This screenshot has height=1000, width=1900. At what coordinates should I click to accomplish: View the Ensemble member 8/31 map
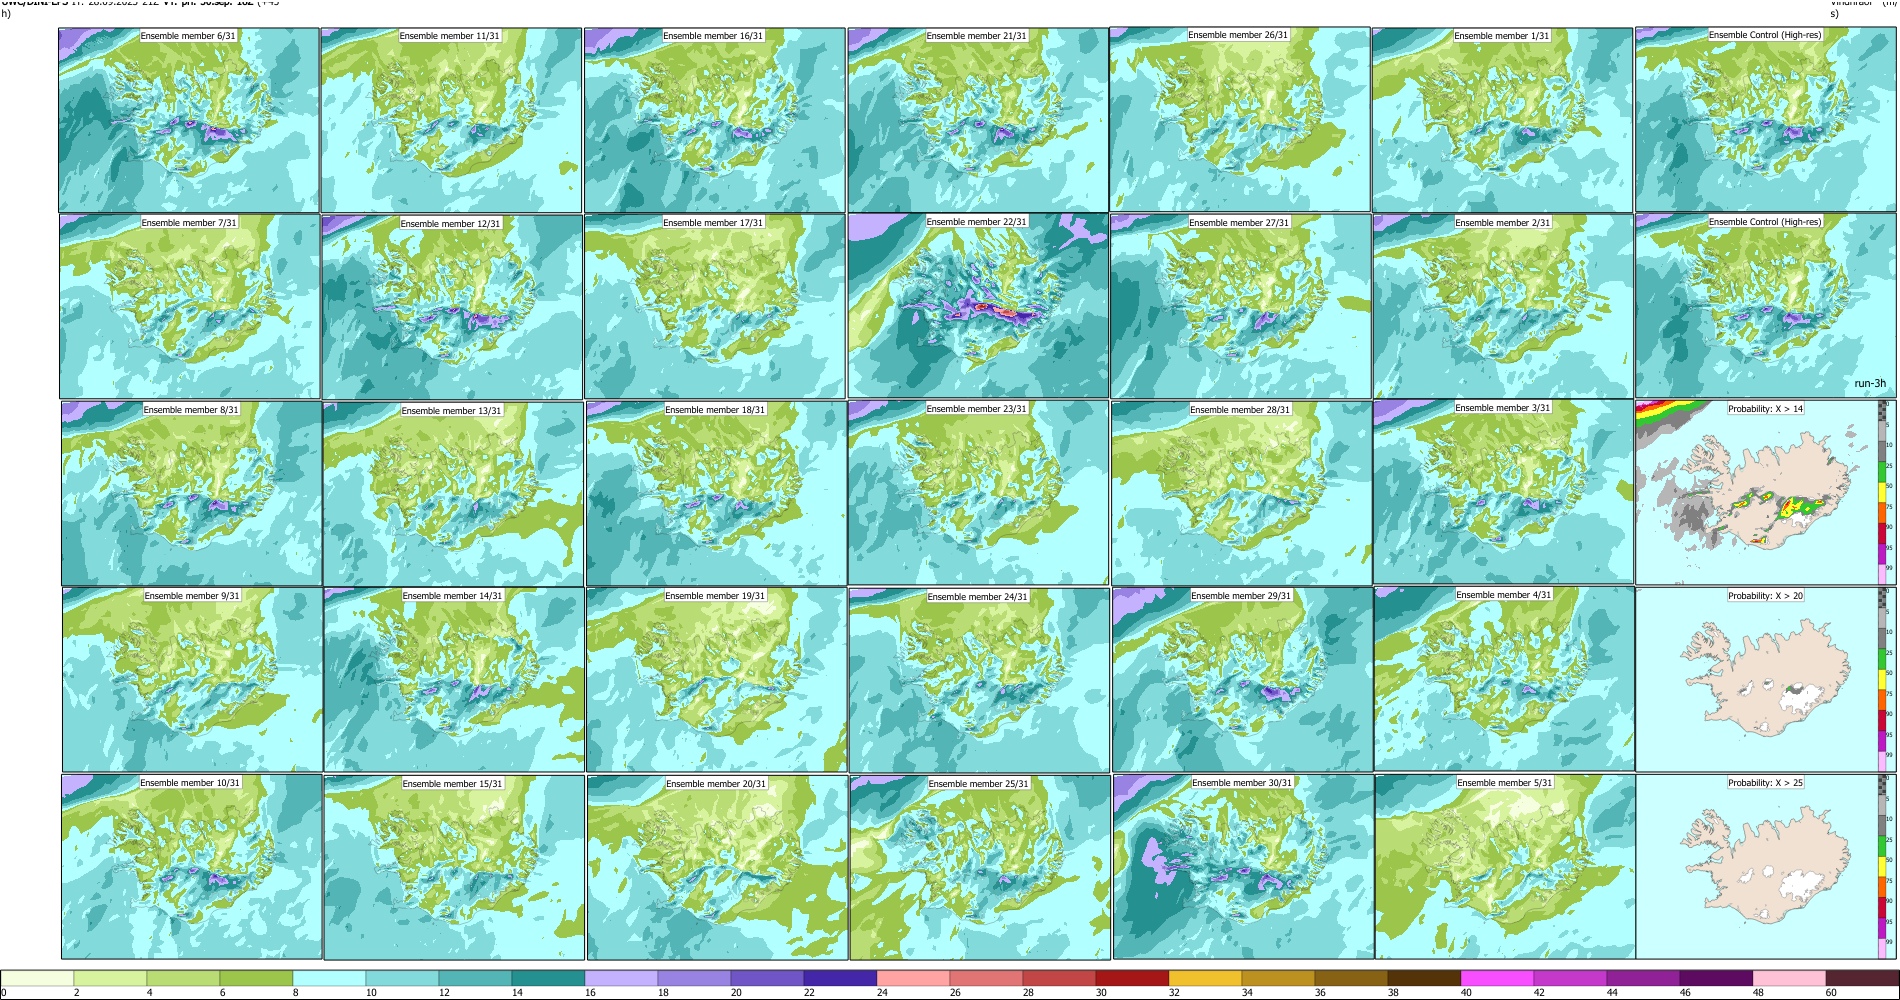(191, 493)
